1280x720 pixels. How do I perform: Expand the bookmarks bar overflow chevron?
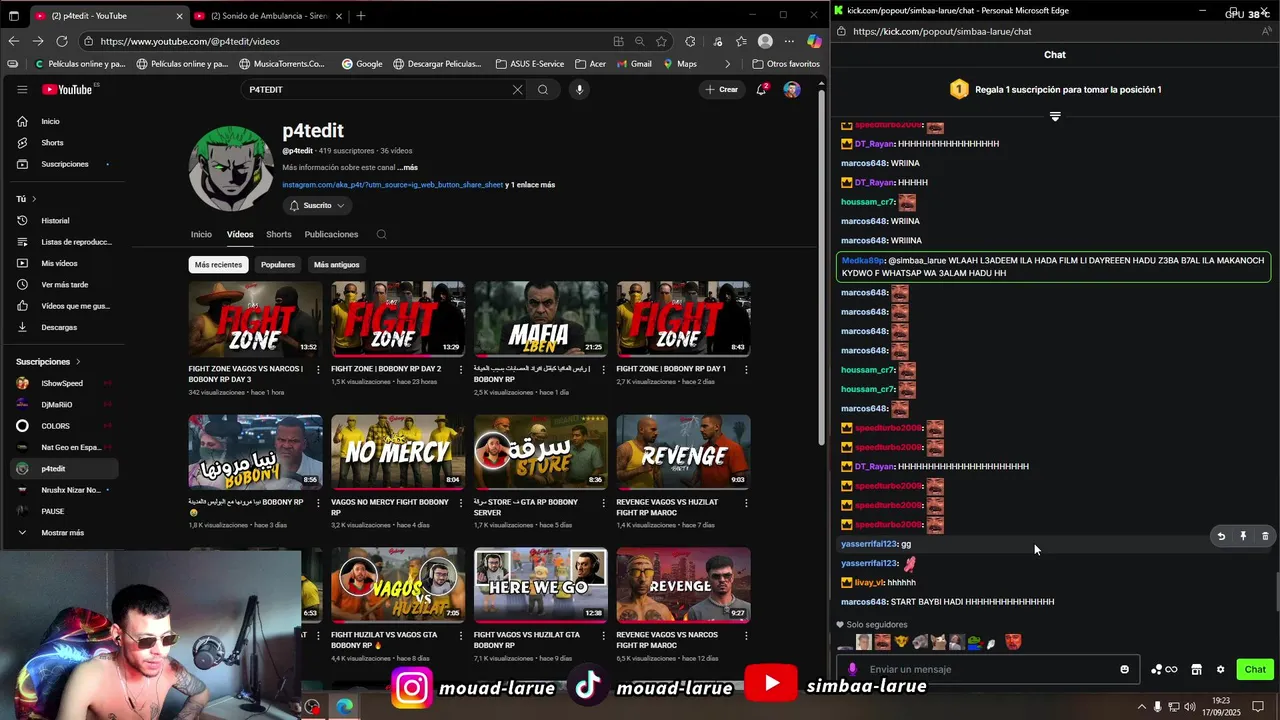click(727, 63)
